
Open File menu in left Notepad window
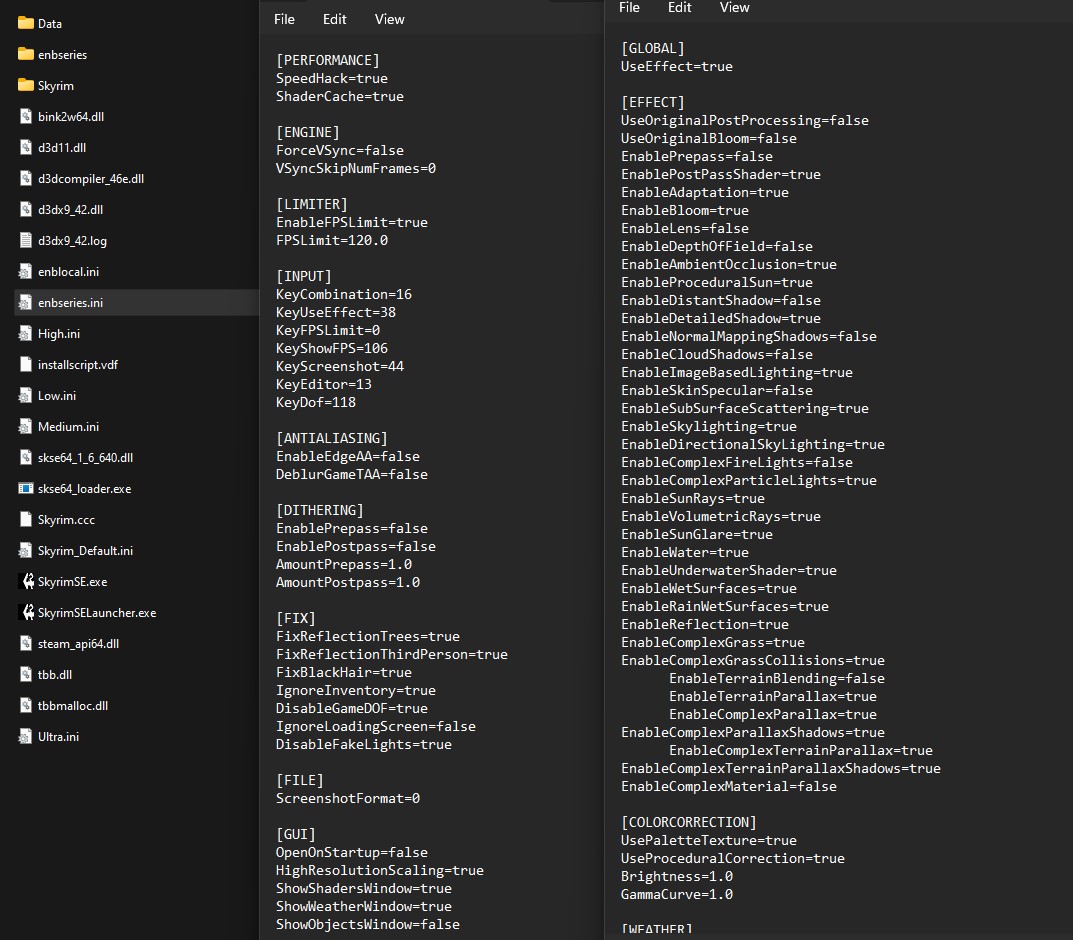click(284, 19)
